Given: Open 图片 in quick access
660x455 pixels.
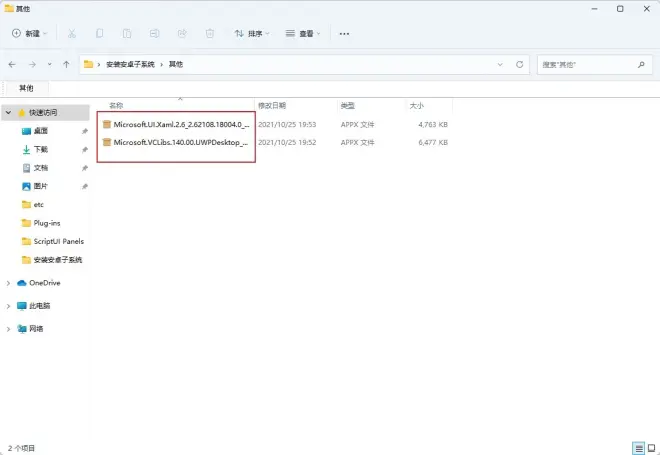Looking at the screenshot, I should 40,186.
